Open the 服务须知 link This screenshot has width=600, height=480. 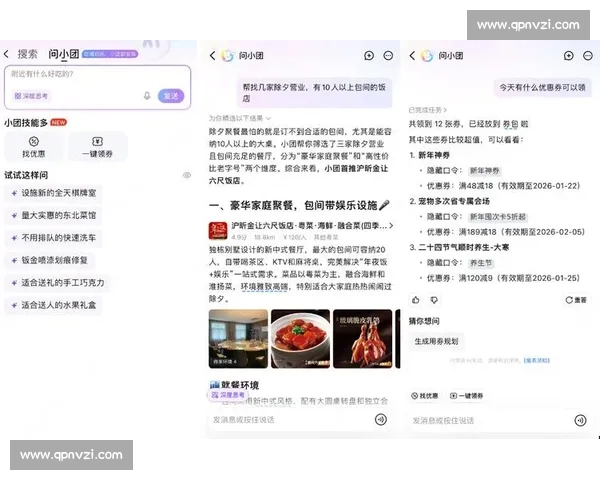tap(536, 360)
